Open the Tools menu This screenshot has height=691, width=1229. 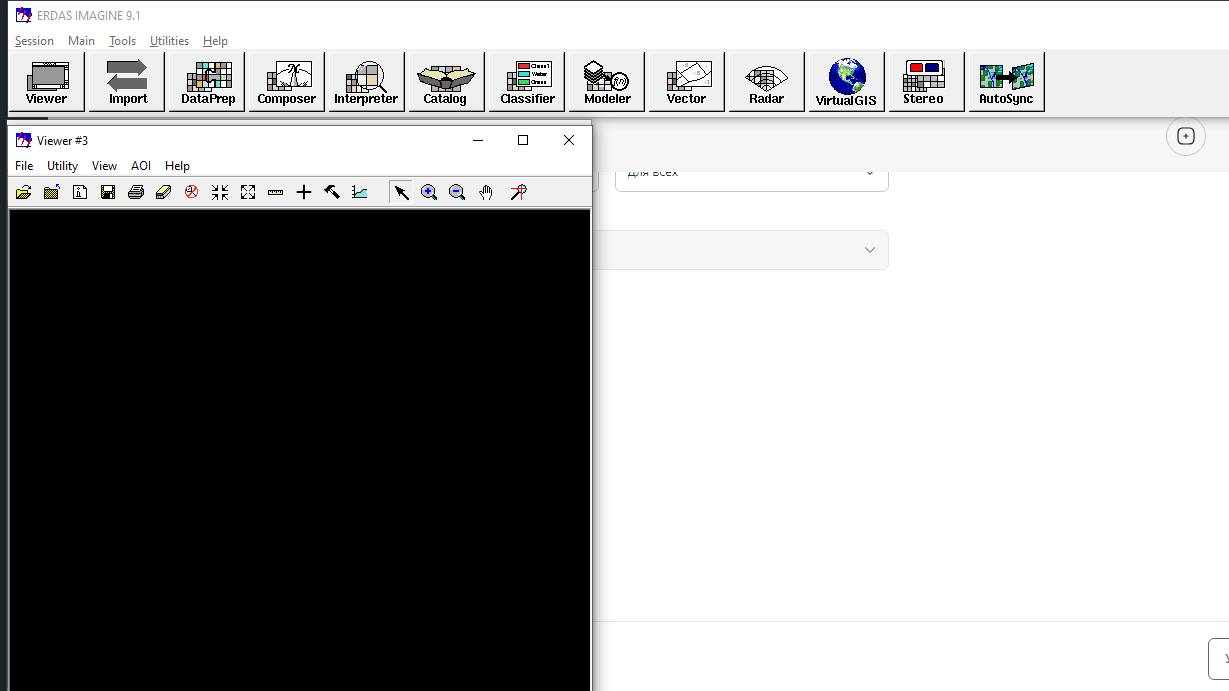point(122,41)
